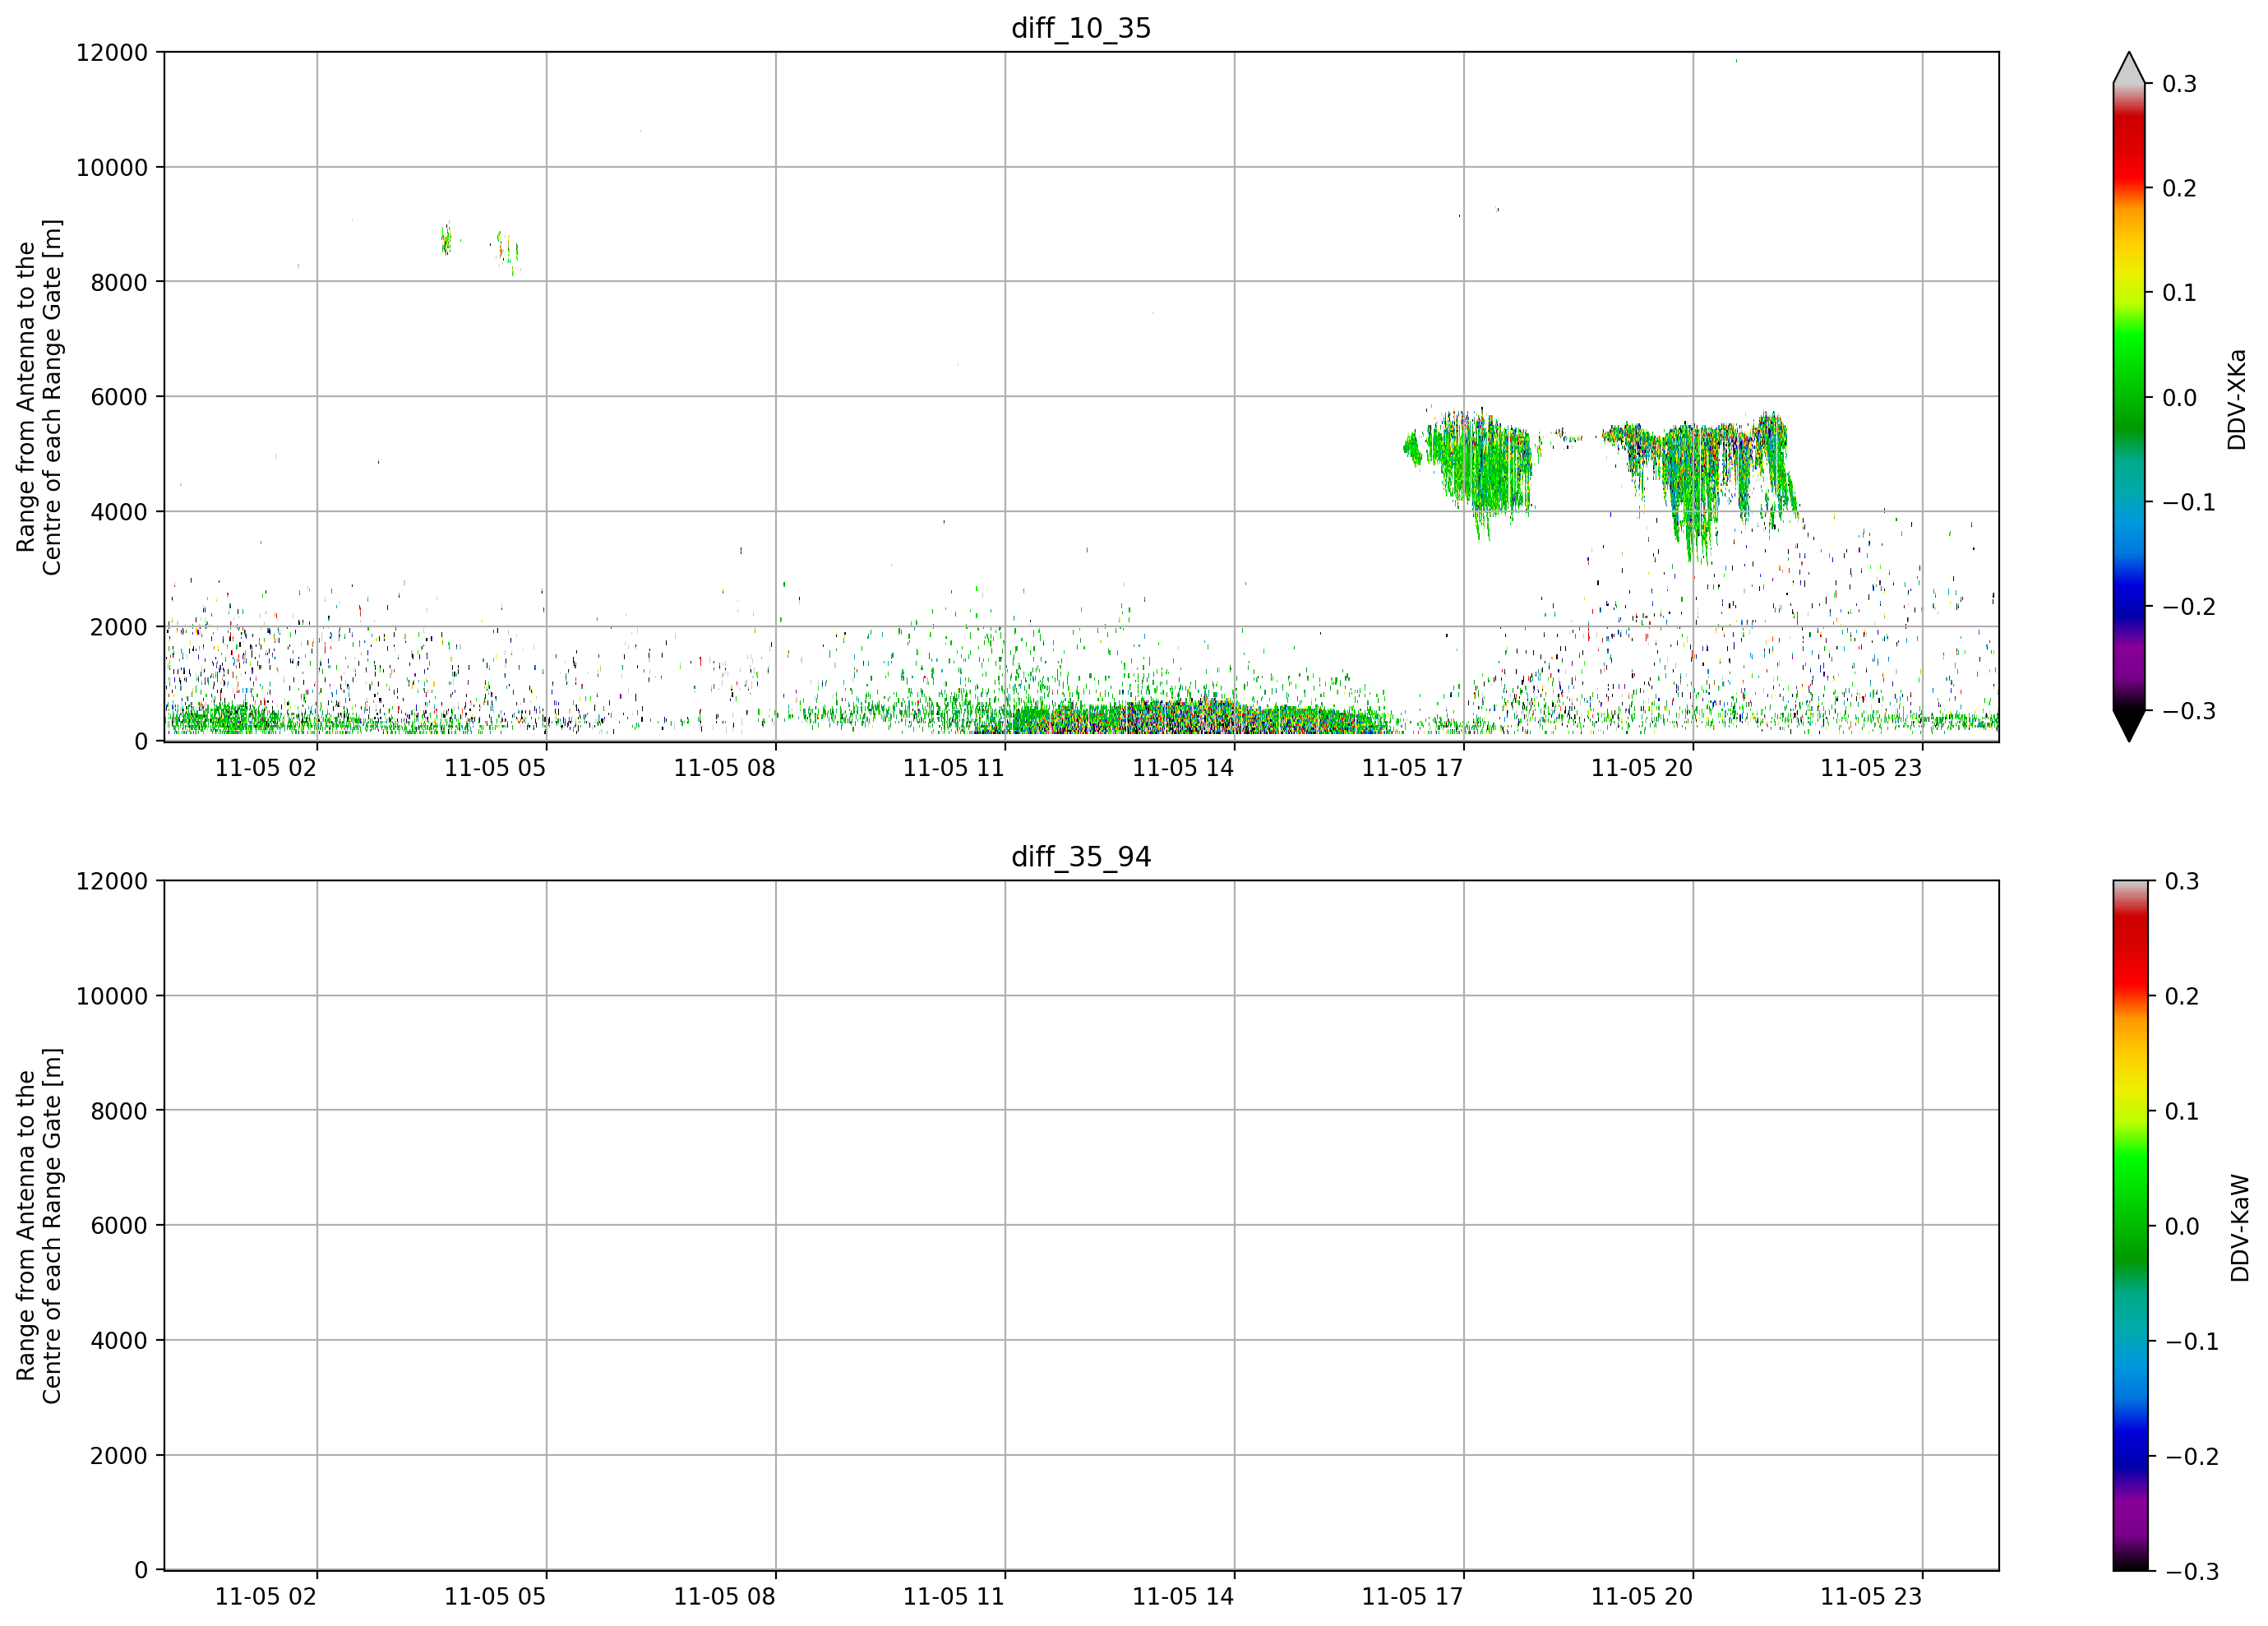This screenshot has height=1626, width=2268.
Task: Click the 0.2 tick on DDV-KaW colorbar
Action: point(2181,996)
